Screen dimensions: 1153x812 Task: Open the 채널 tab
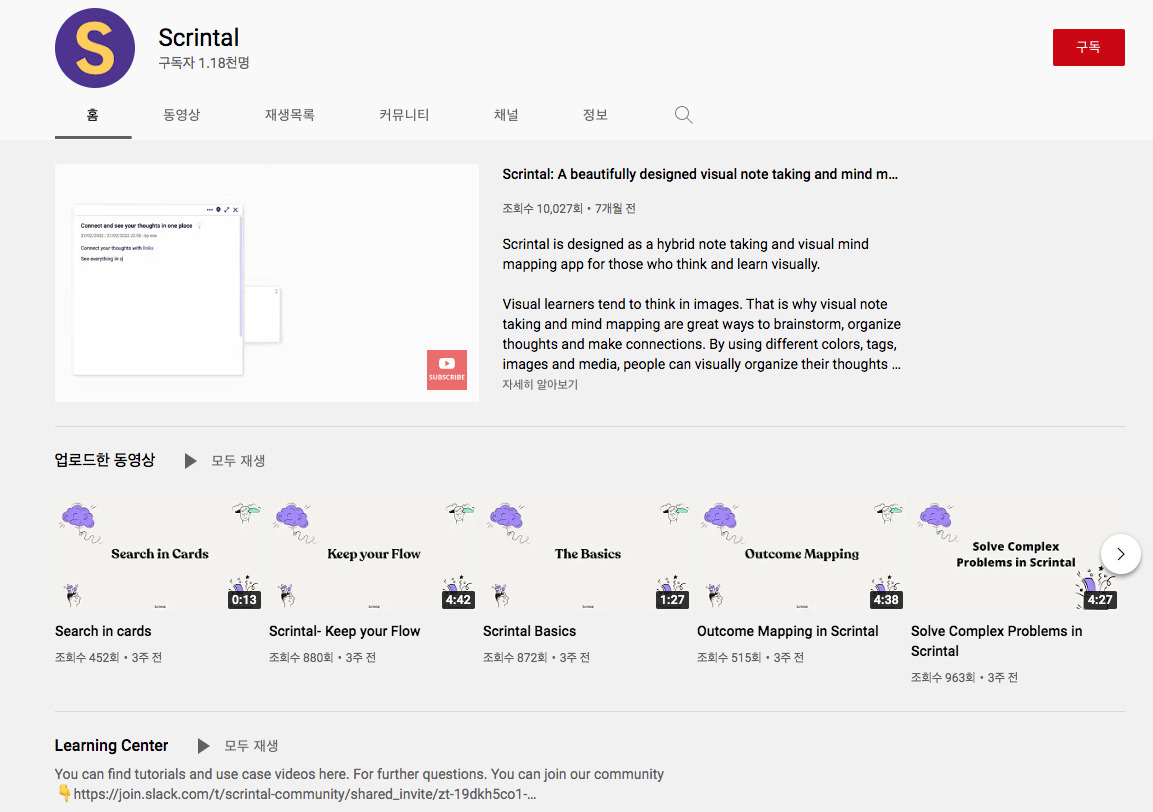coord(506,115)
